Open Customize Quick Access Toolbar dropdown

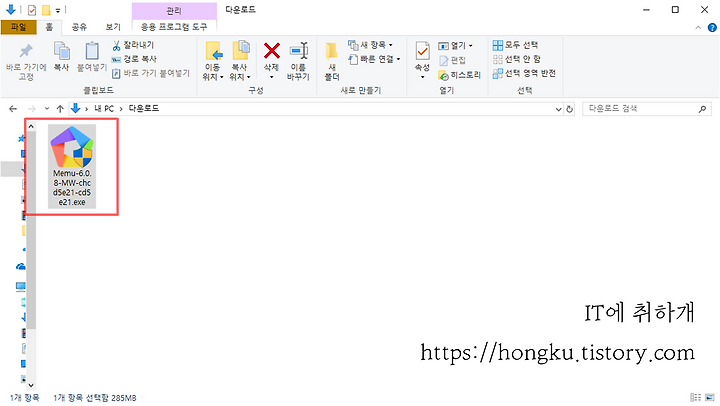[58, 10]
